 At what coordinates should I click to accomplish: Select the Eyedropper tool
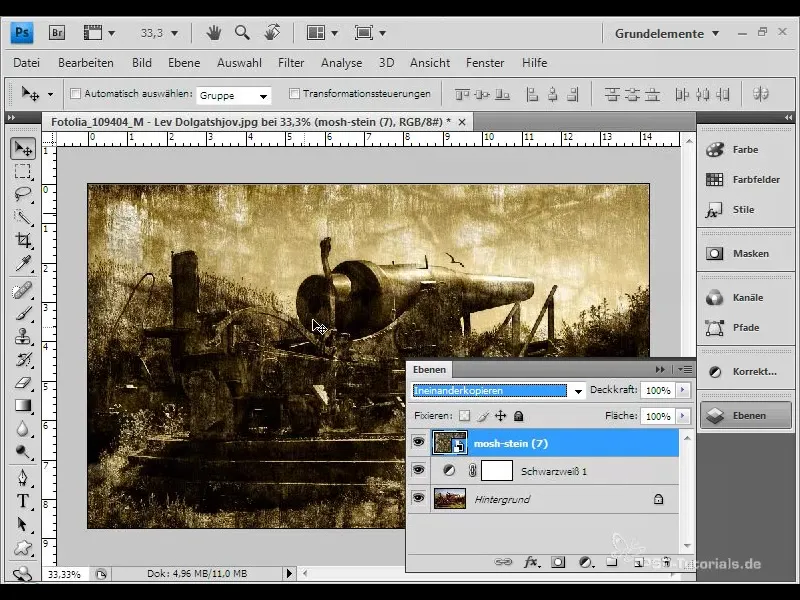[x=23, y=263]
